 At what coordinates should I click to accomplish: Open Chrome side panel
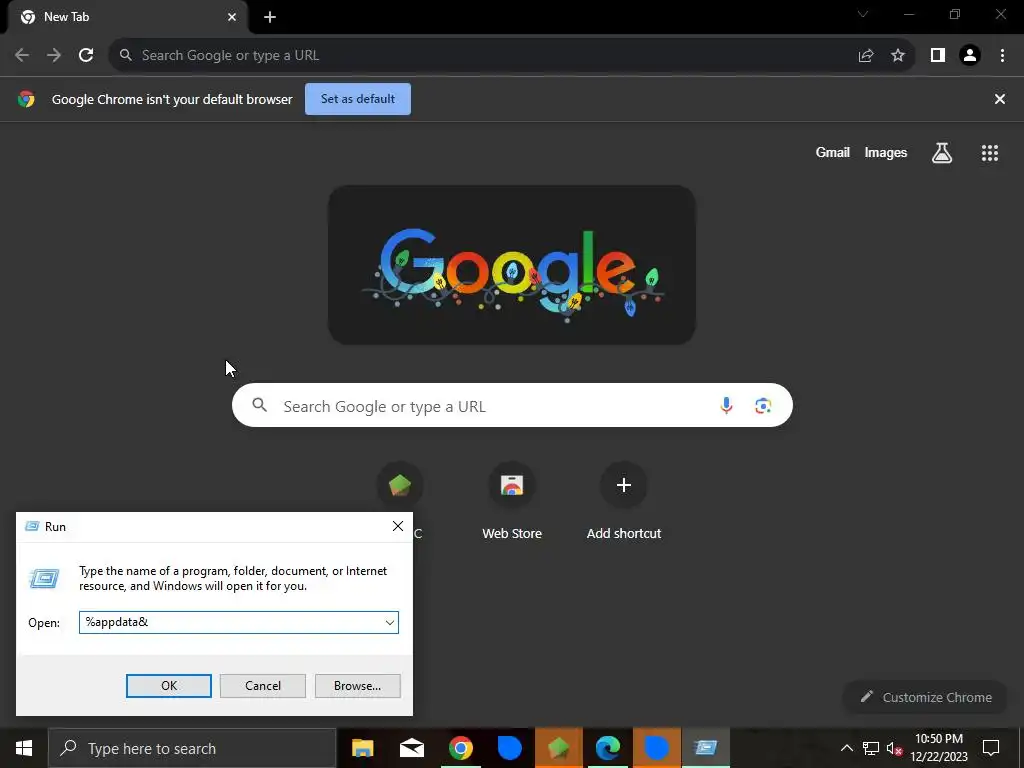click(938, 56)
